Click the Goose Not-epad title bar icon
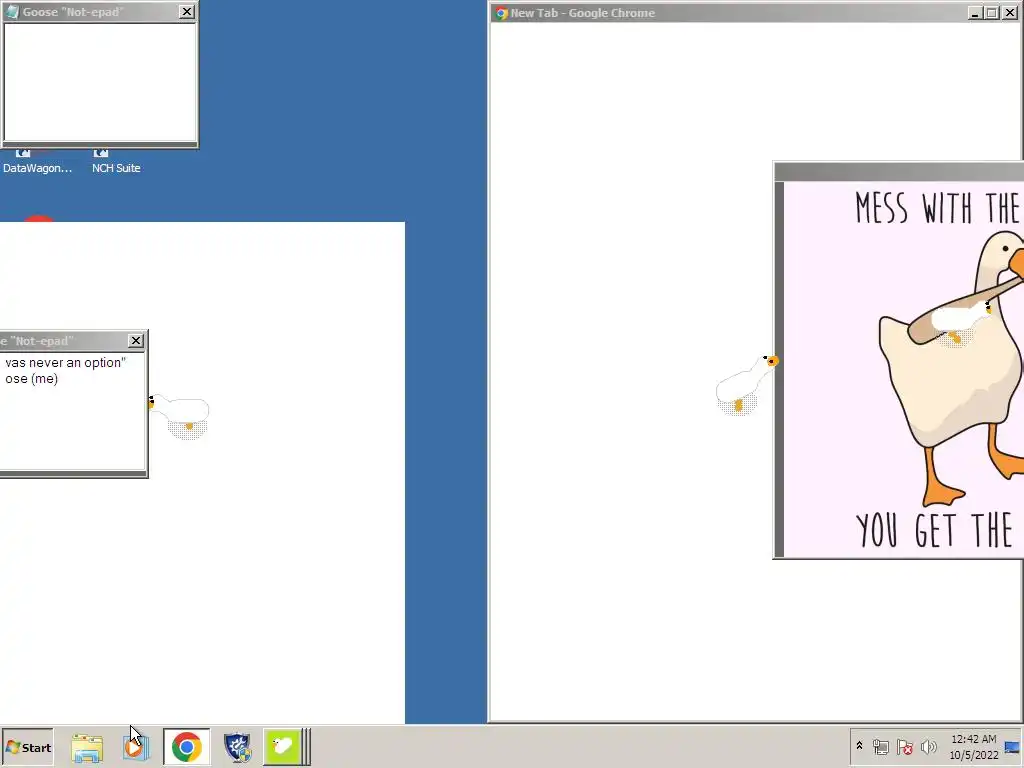The width and height of the screenshot is (1024, 768). [x=12, y=12]
